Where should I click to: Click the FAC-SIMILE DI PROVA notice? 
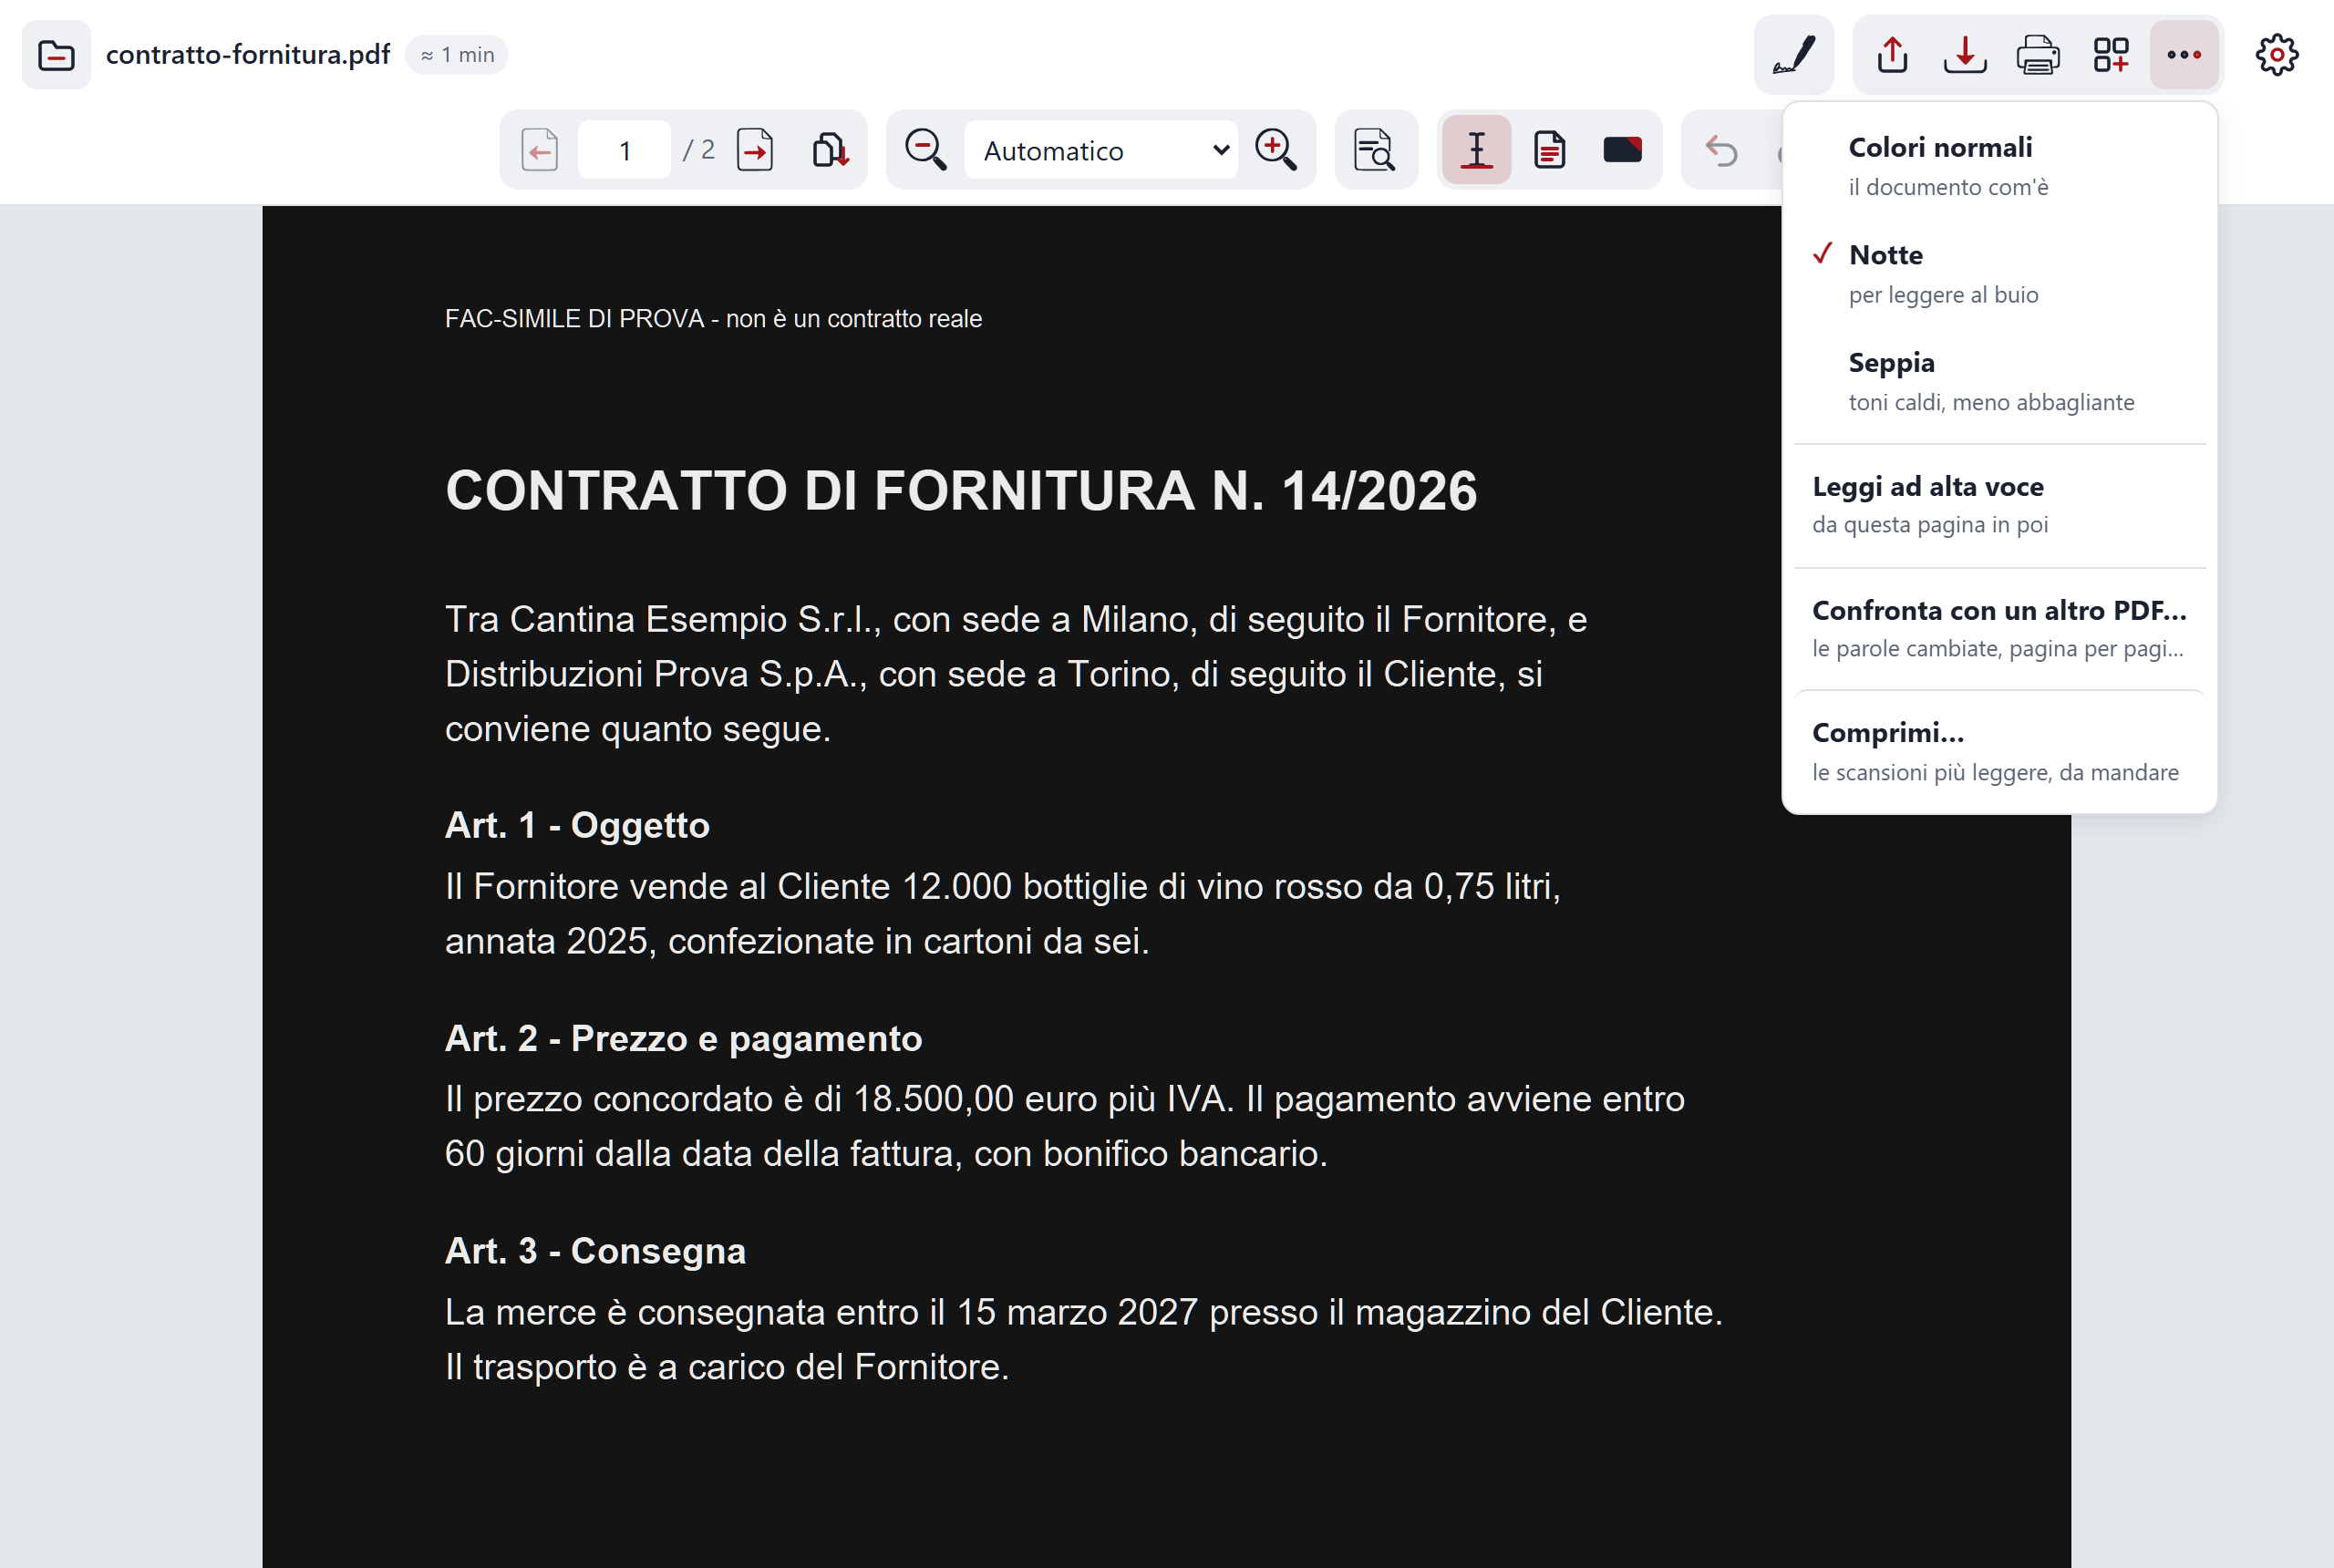click(713, 319)
